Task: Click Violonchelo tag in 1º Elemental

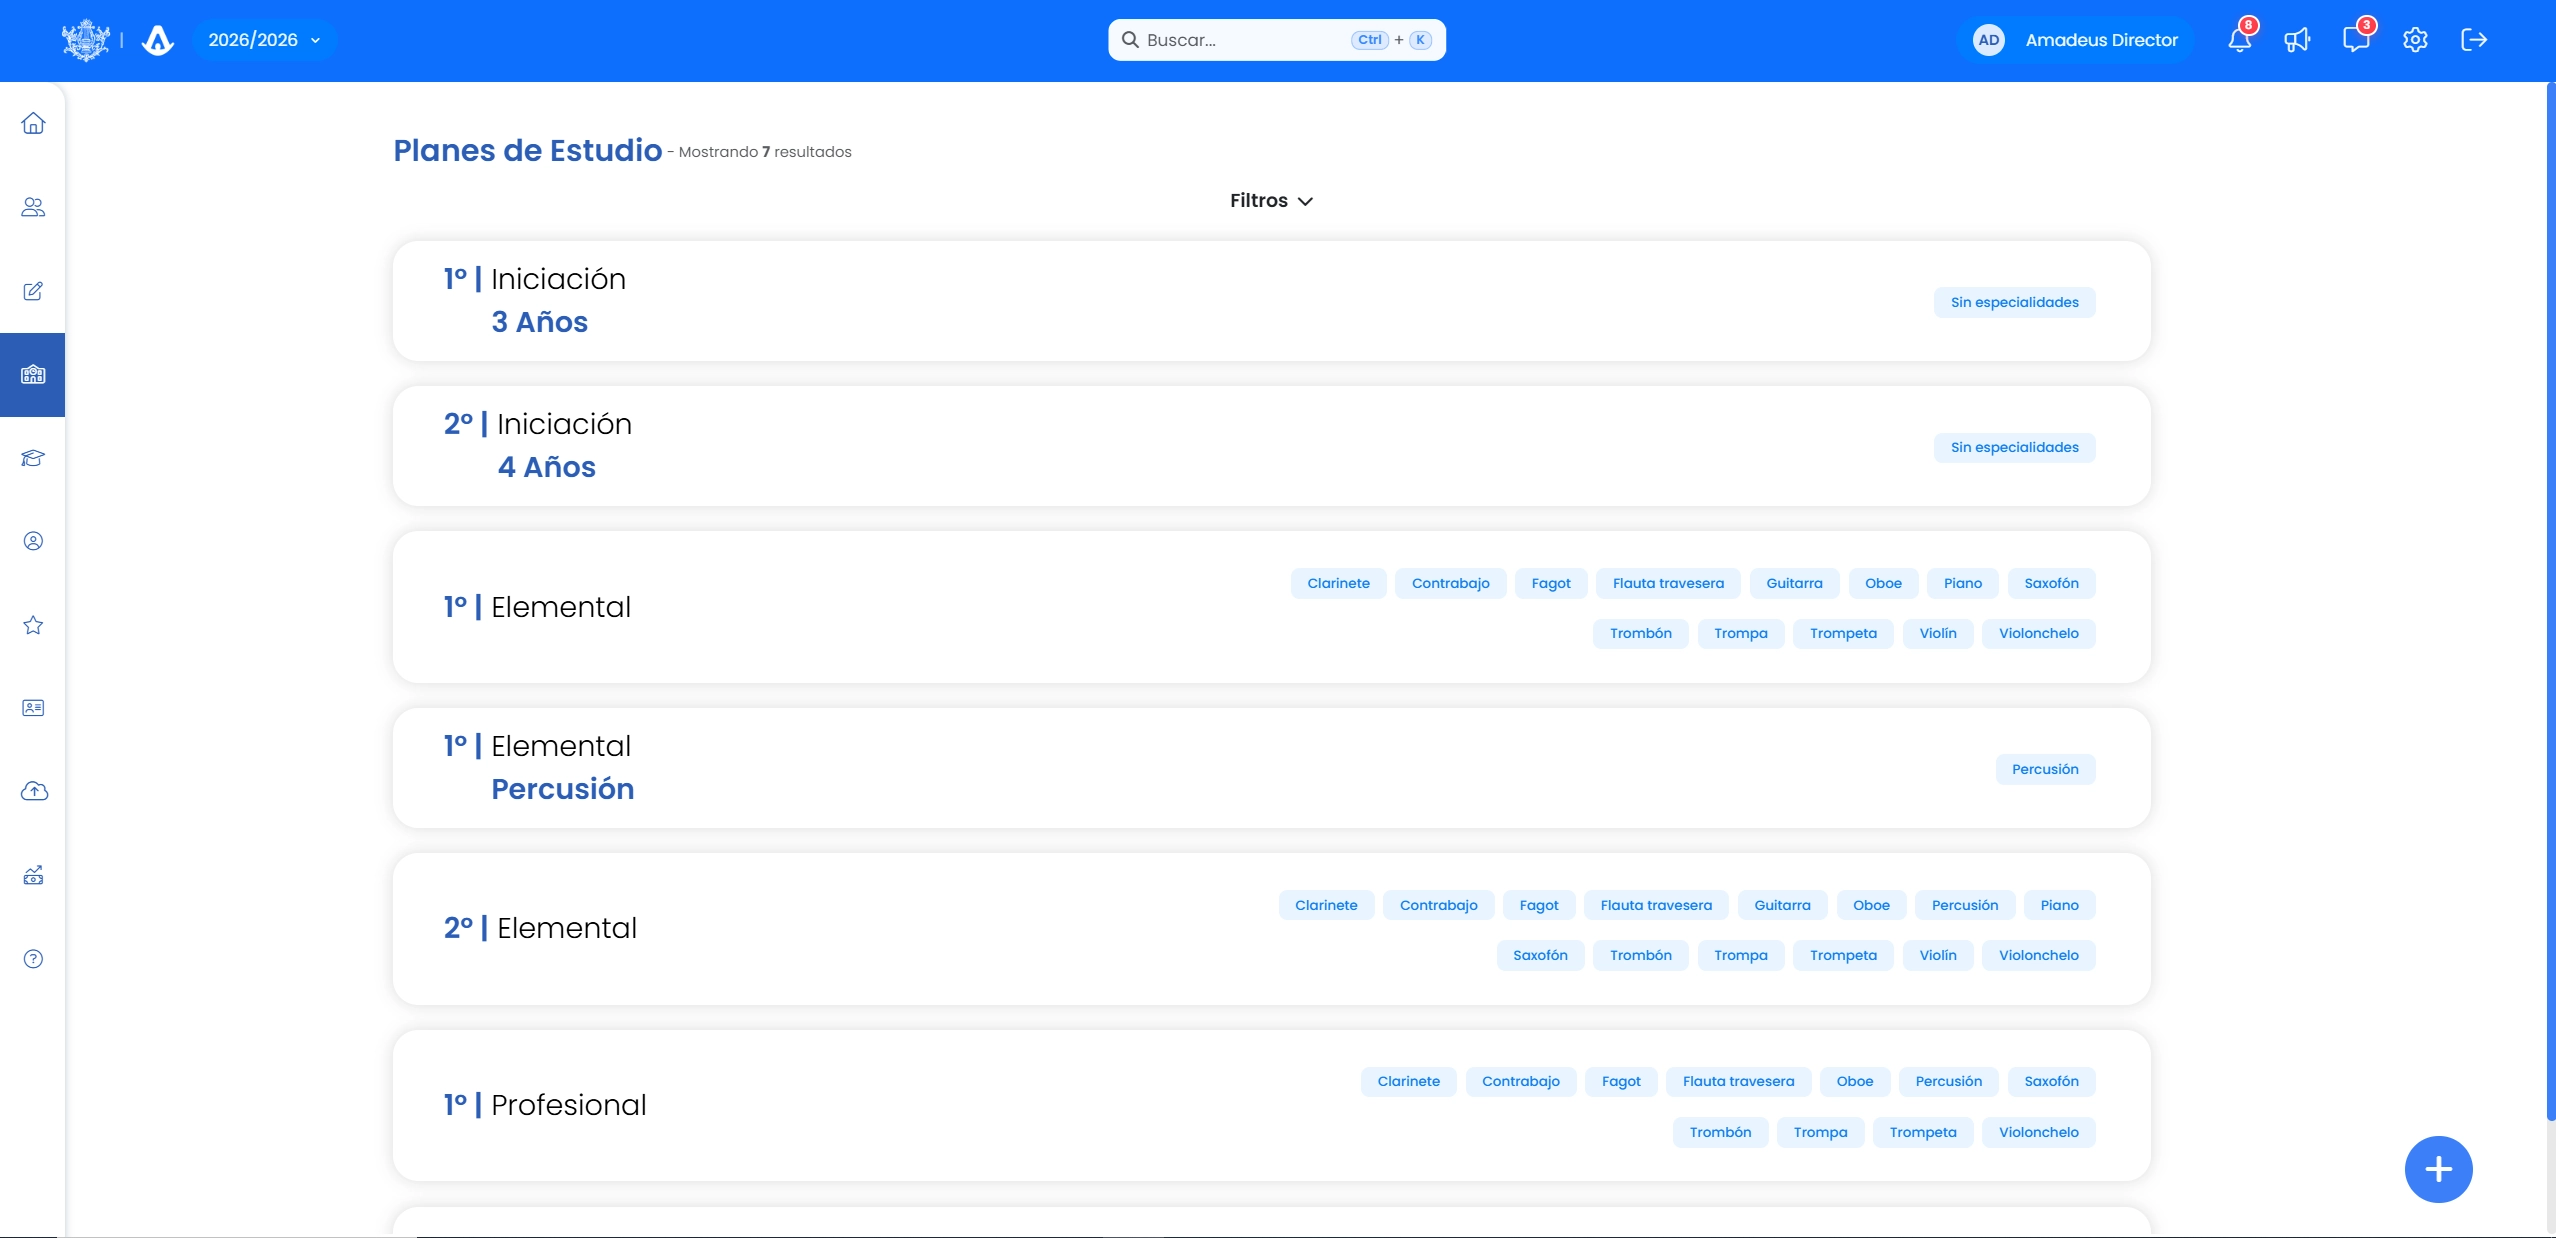Action: 2038,633
